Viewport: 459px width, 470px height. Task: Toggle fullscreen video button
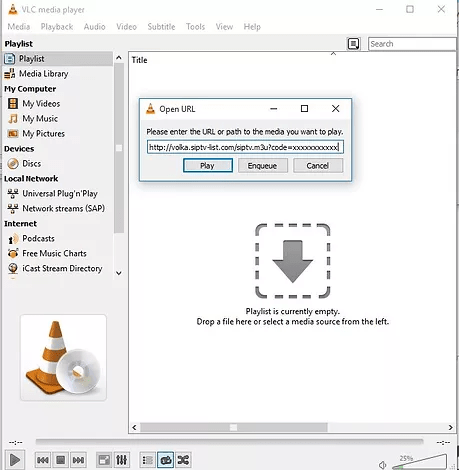[x=104, y=460]
